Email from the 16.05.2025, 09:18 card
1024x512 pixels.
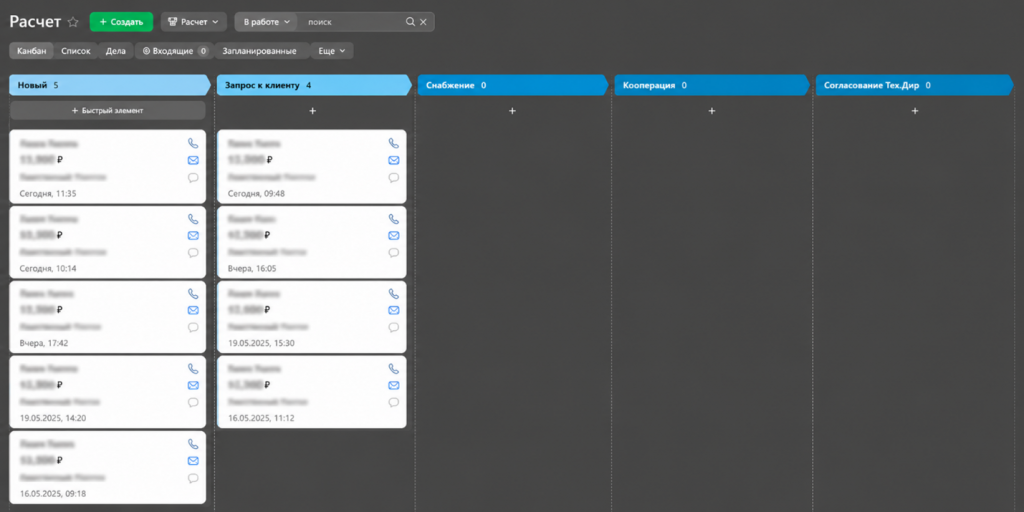[193, 460]
